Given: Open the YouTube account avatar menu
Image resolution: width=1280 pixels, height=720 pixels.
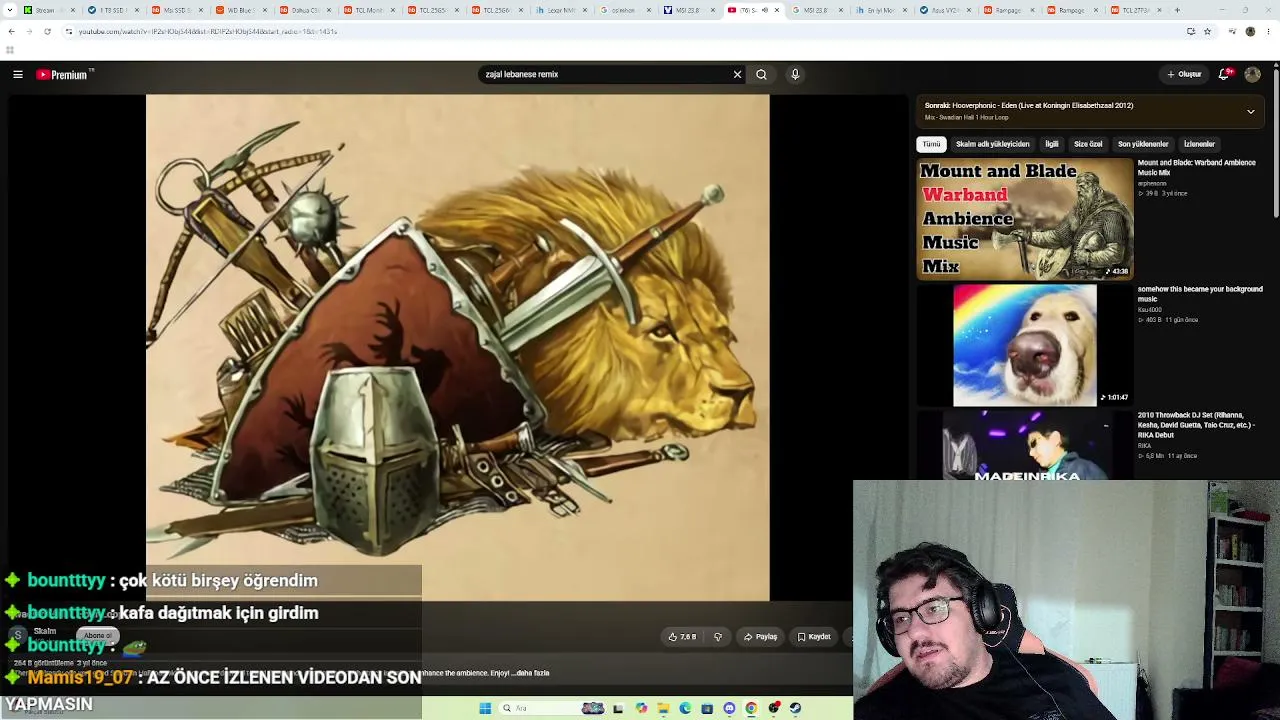Looking at the screenshot, I should (x=1252, y=74).
